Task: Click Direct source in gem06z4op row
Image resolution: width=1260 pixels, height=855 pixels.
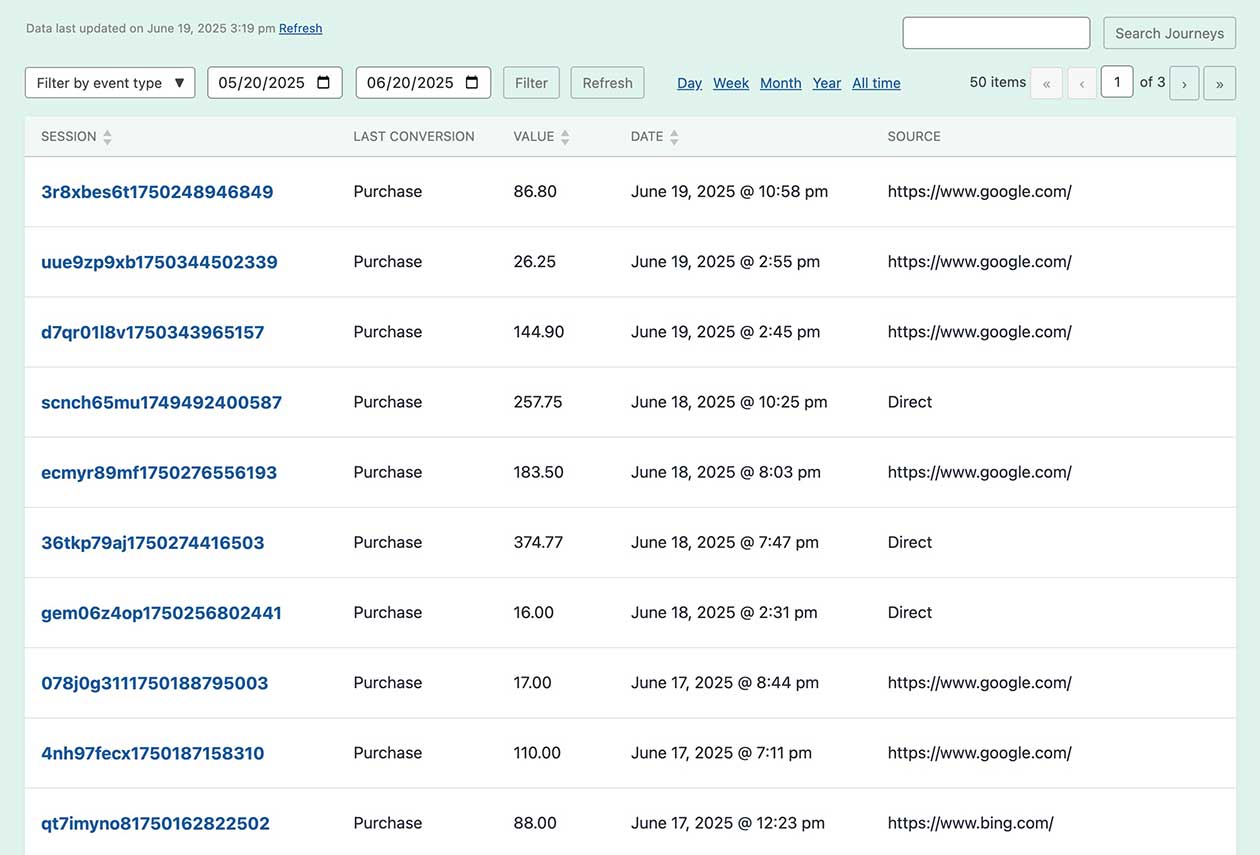Action: tap(909, 612)
